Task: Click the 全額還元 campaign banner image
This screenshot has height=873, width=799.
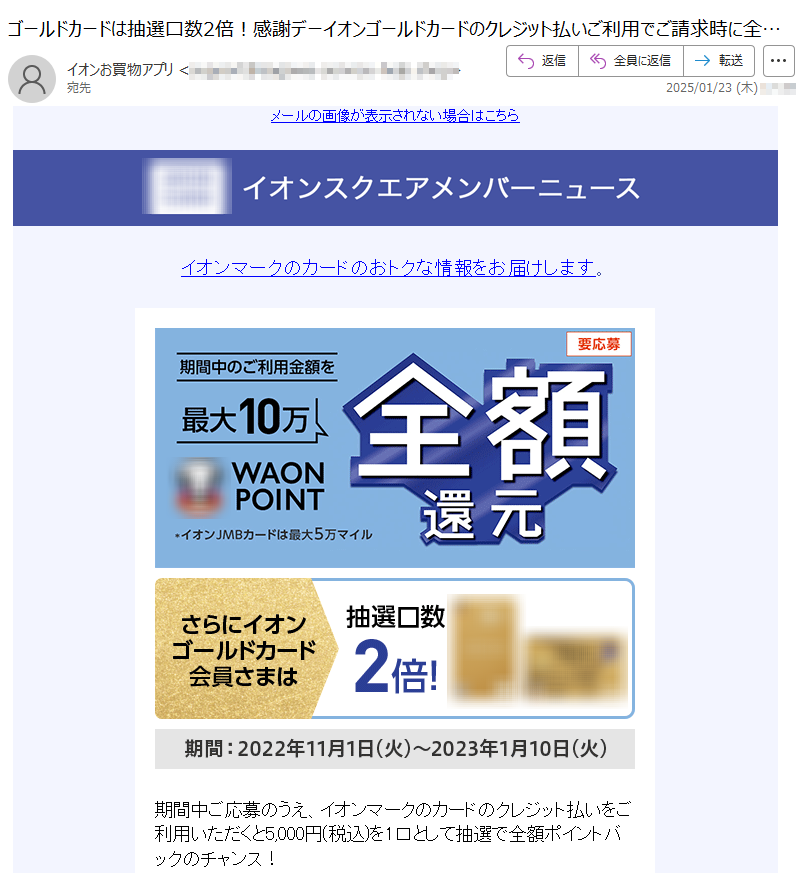Action: pyautogui.click(x=395, y=448)
